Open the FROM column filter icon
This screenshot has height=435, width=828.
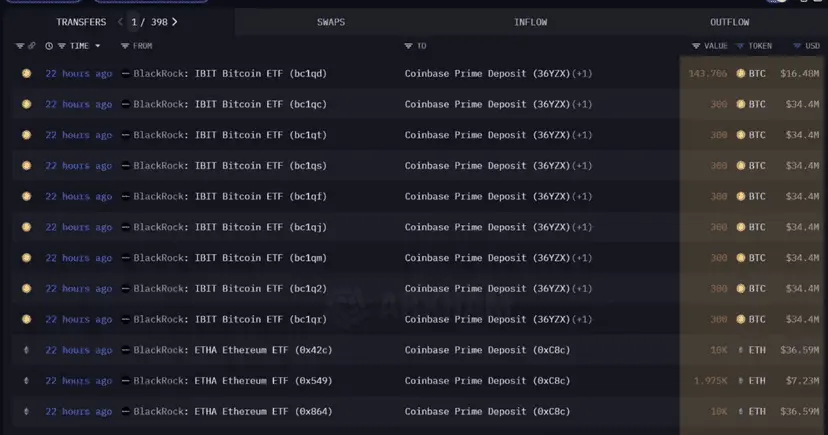point(125,46)
